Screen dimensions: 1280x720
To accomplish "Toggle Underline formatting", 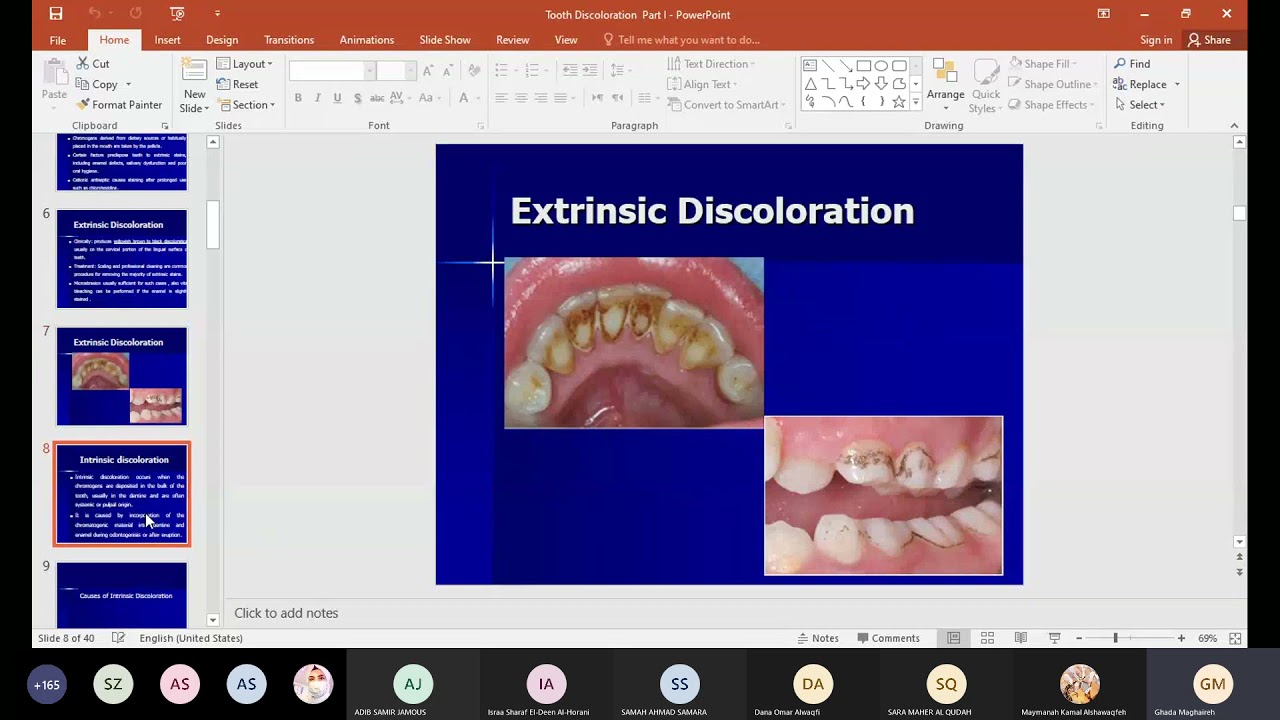I will [x=337, y=98].
